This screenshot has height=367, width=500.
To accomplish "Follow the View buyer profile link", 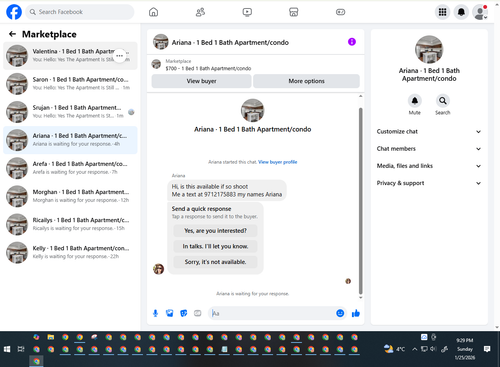I will tap(277, 162).
